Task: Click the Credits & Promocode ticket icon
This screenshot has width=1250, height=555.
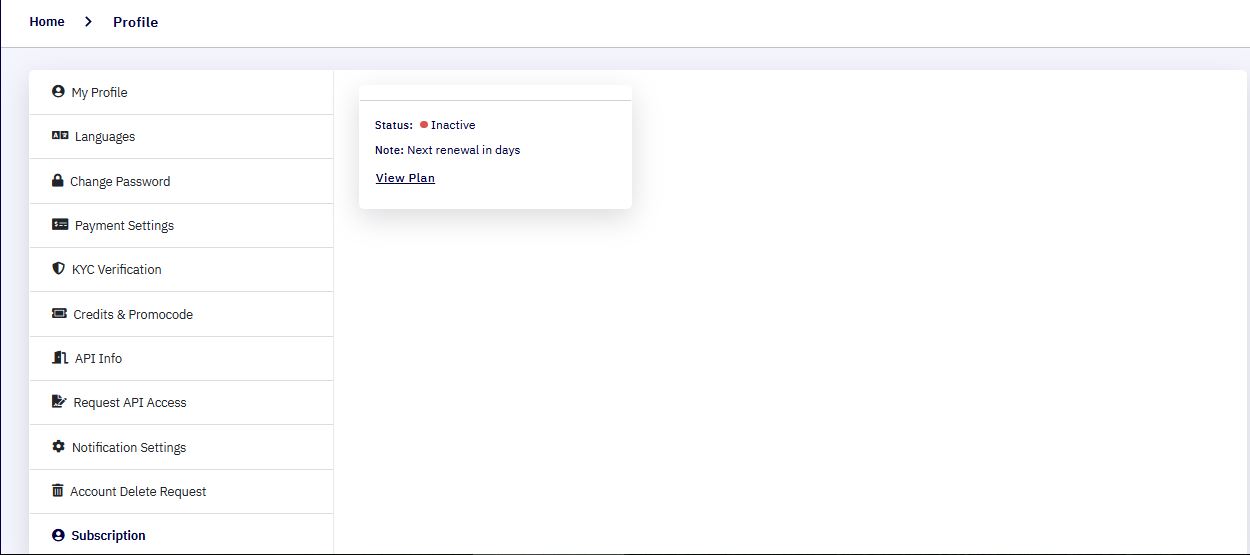Action: 59,314
